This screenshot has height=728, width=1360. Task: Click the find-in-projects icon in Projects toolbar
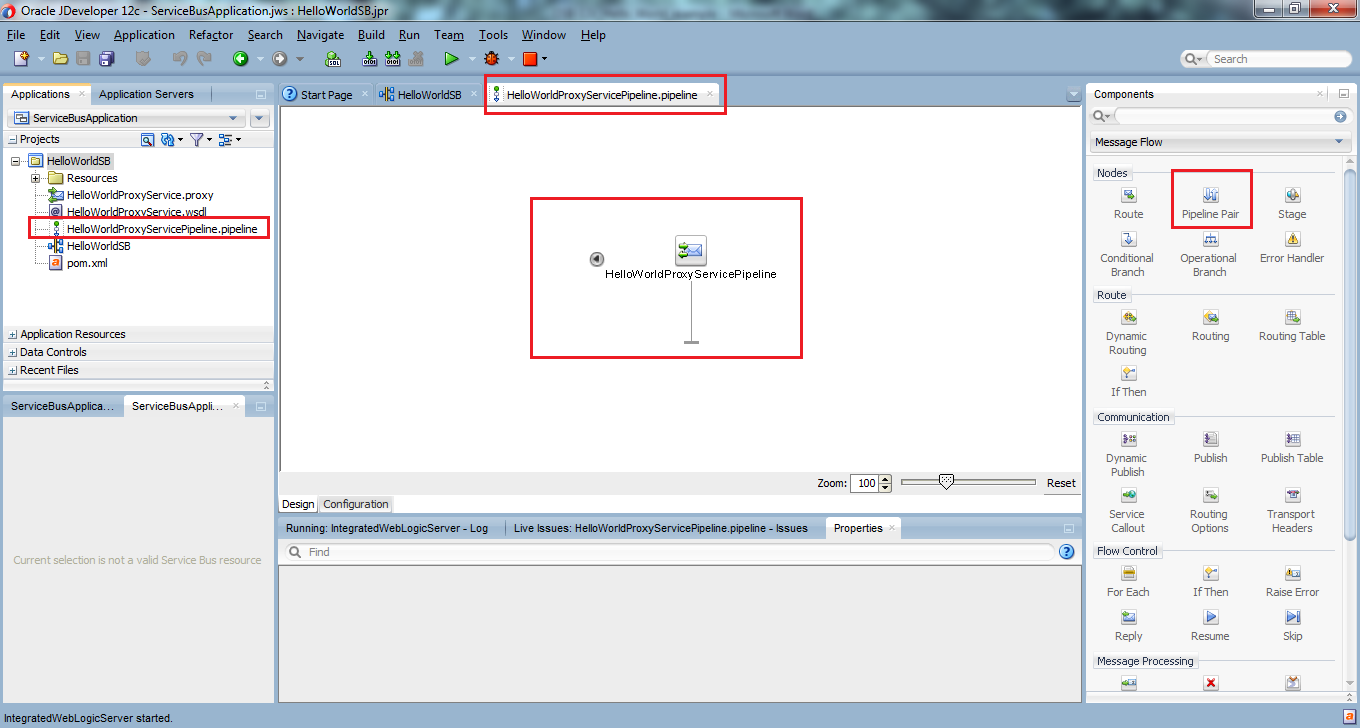tap(148, 140)
